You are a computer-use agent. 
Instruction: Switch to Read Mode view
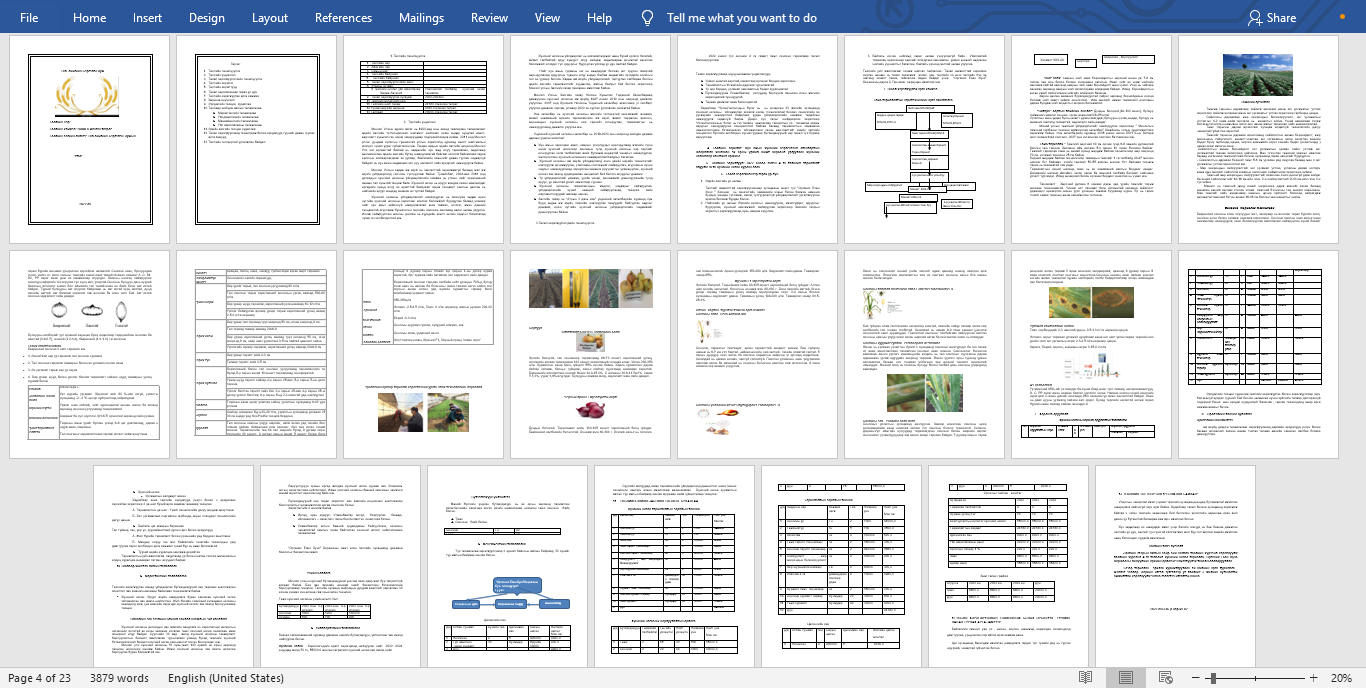tap(1085, 678)
